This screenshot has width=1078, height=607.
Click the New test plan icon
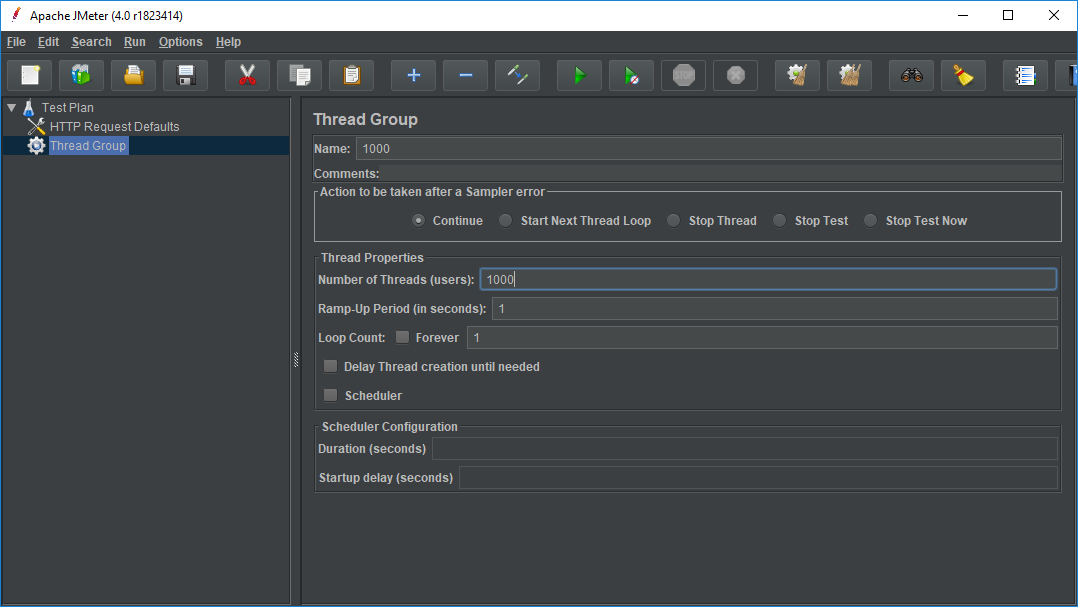(x=30, y=75)
